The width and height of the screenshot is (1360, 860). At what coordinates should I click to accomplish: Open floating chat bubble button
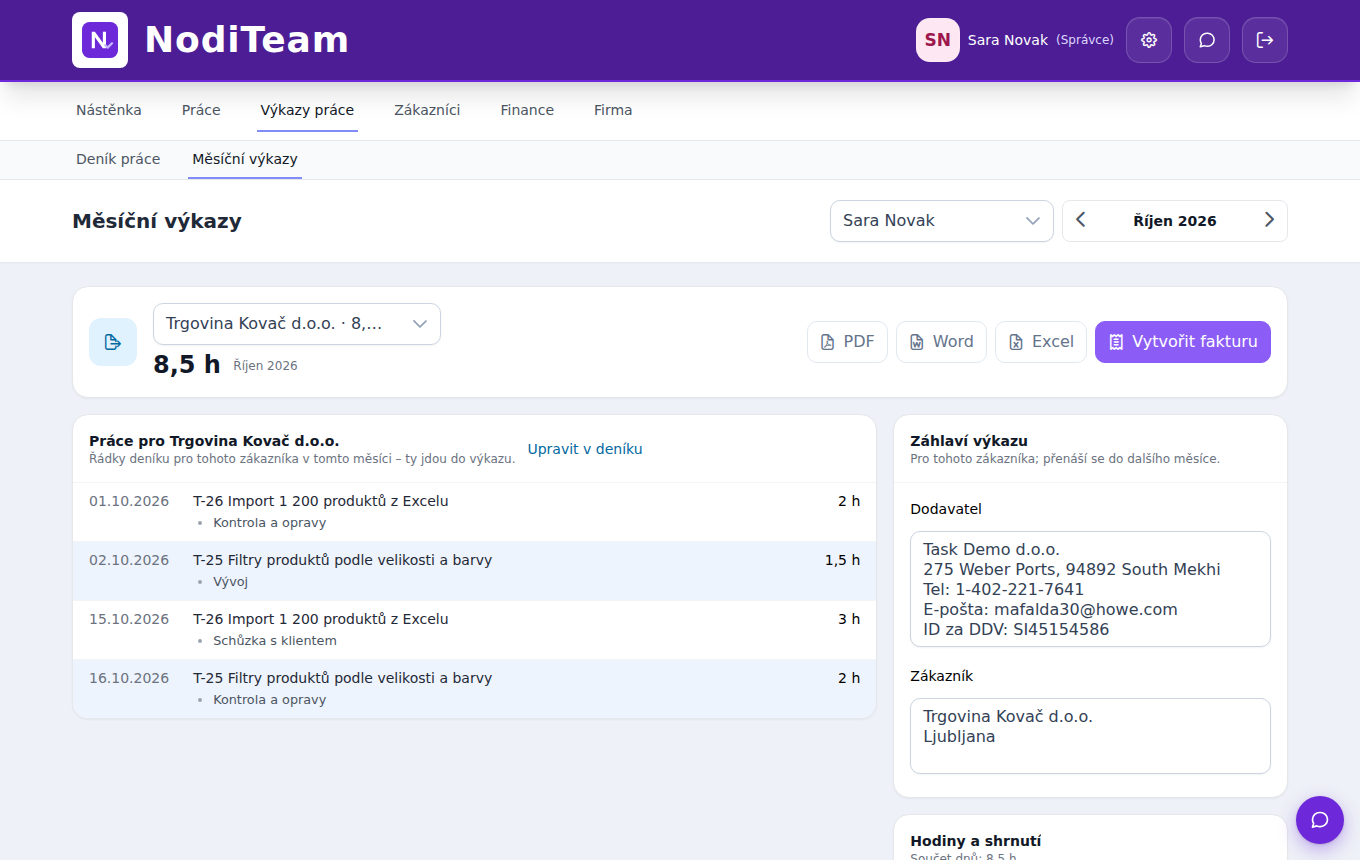tap(1320, 820)
